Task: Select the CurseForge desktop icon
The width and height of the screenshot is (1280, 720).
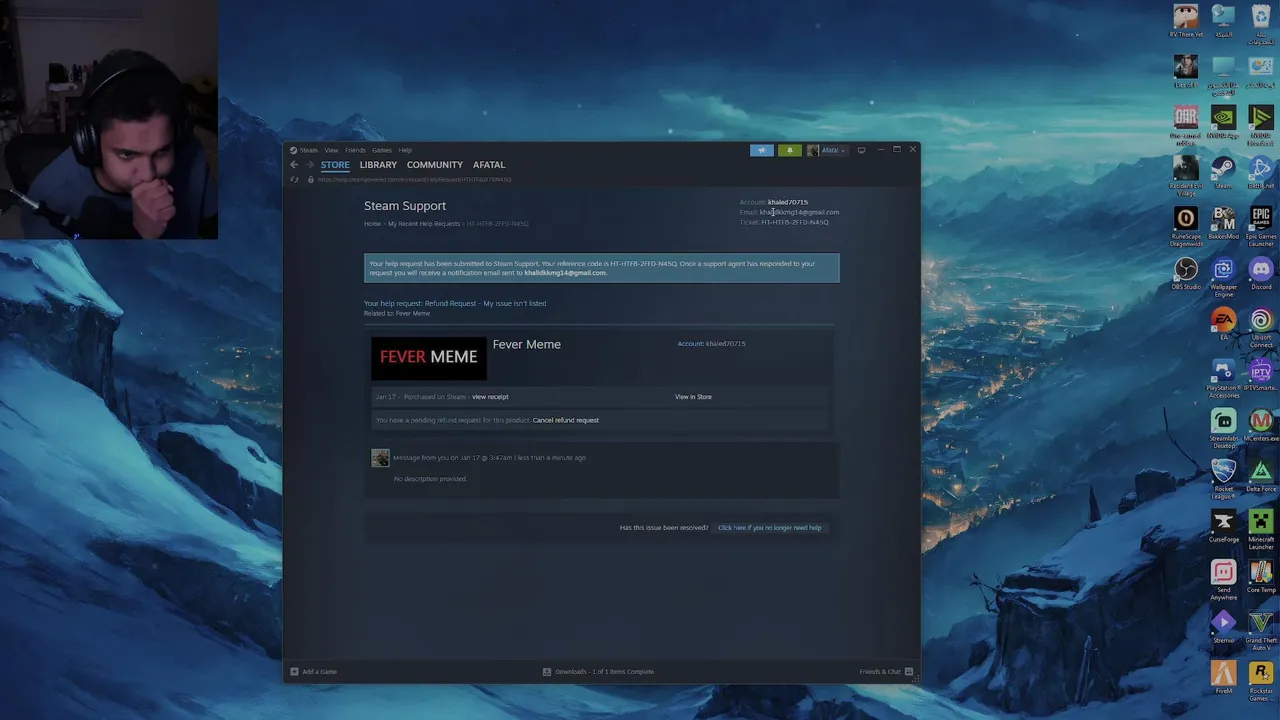Action: [1223, 527]
